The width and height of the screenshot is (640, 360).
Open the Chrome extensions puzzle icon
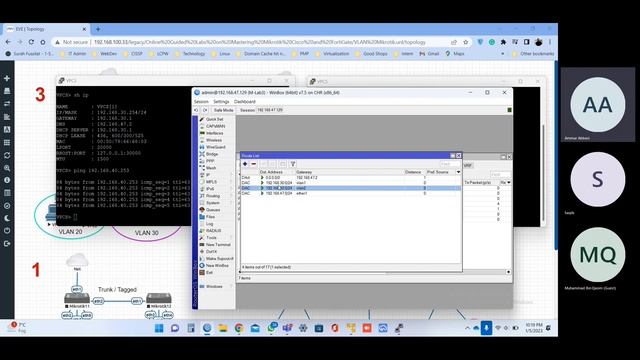[503, 42]
